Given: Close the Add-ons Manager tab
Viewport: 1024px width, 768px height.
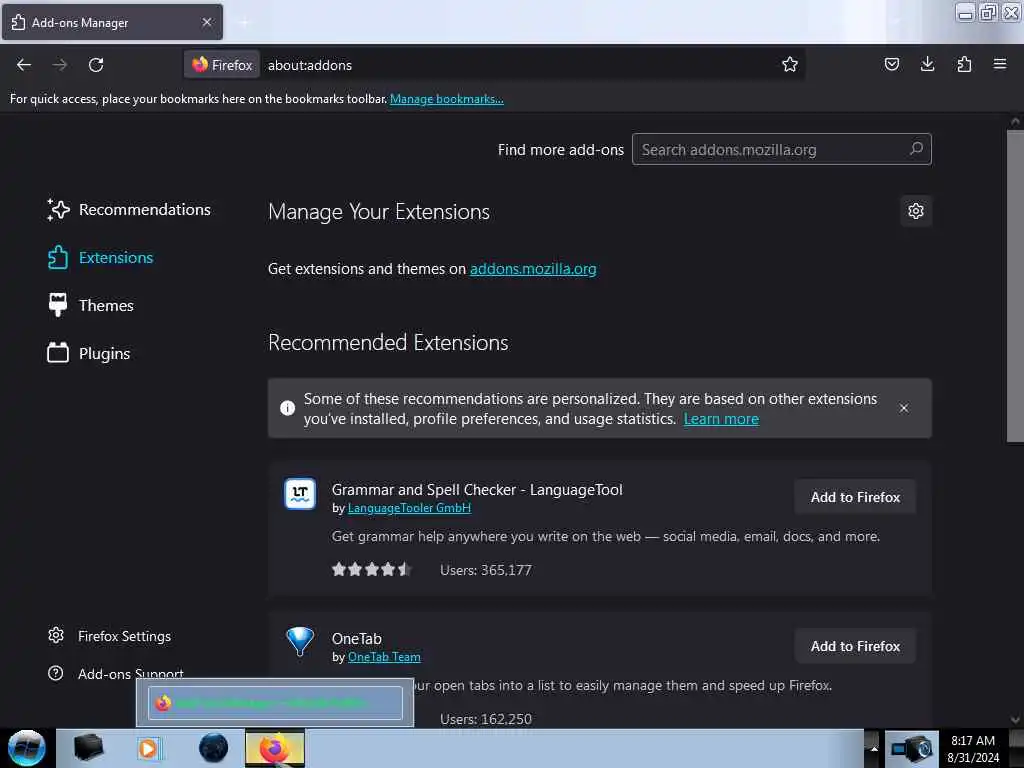Looking at the screenshot, I should coord(207,22).
